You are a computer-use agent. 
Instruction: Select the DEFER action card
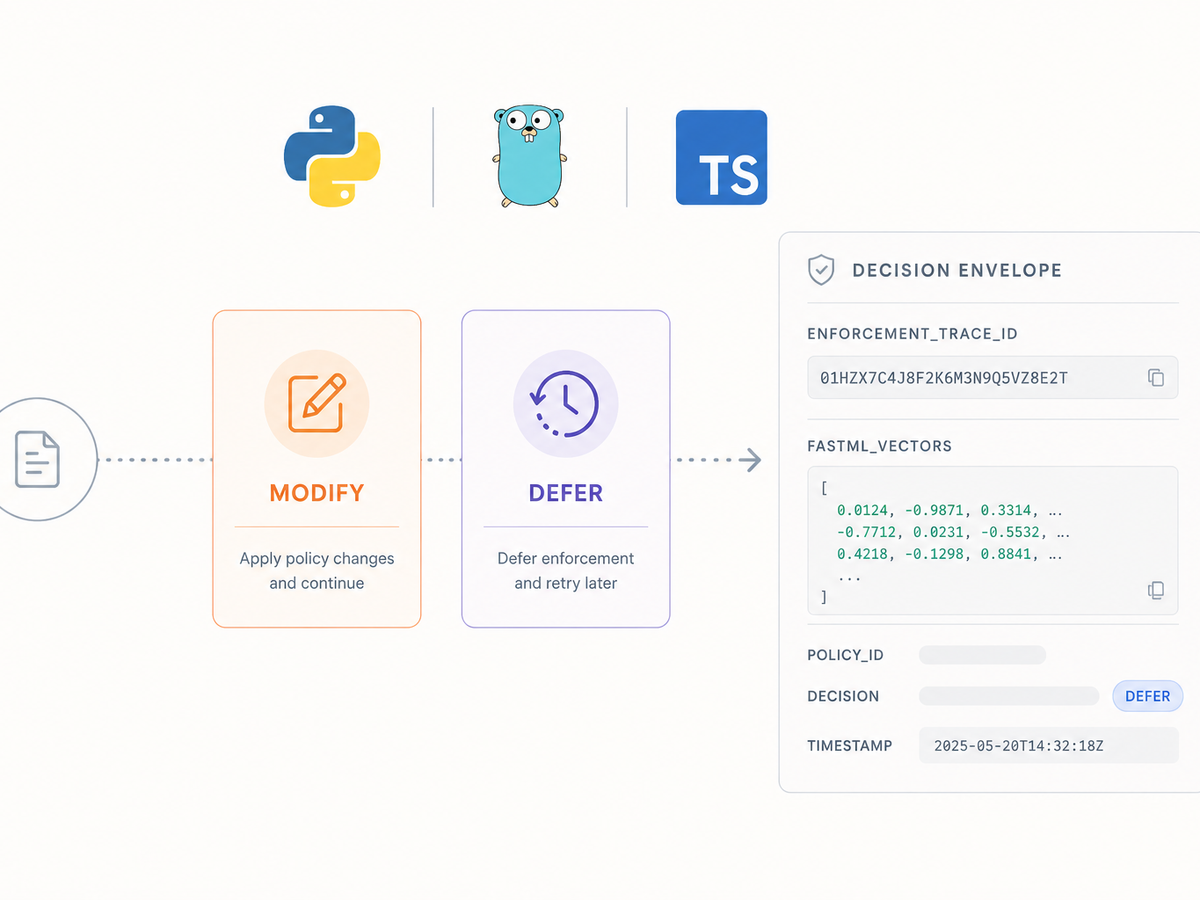pyautogui.click(x=565, y=469)
